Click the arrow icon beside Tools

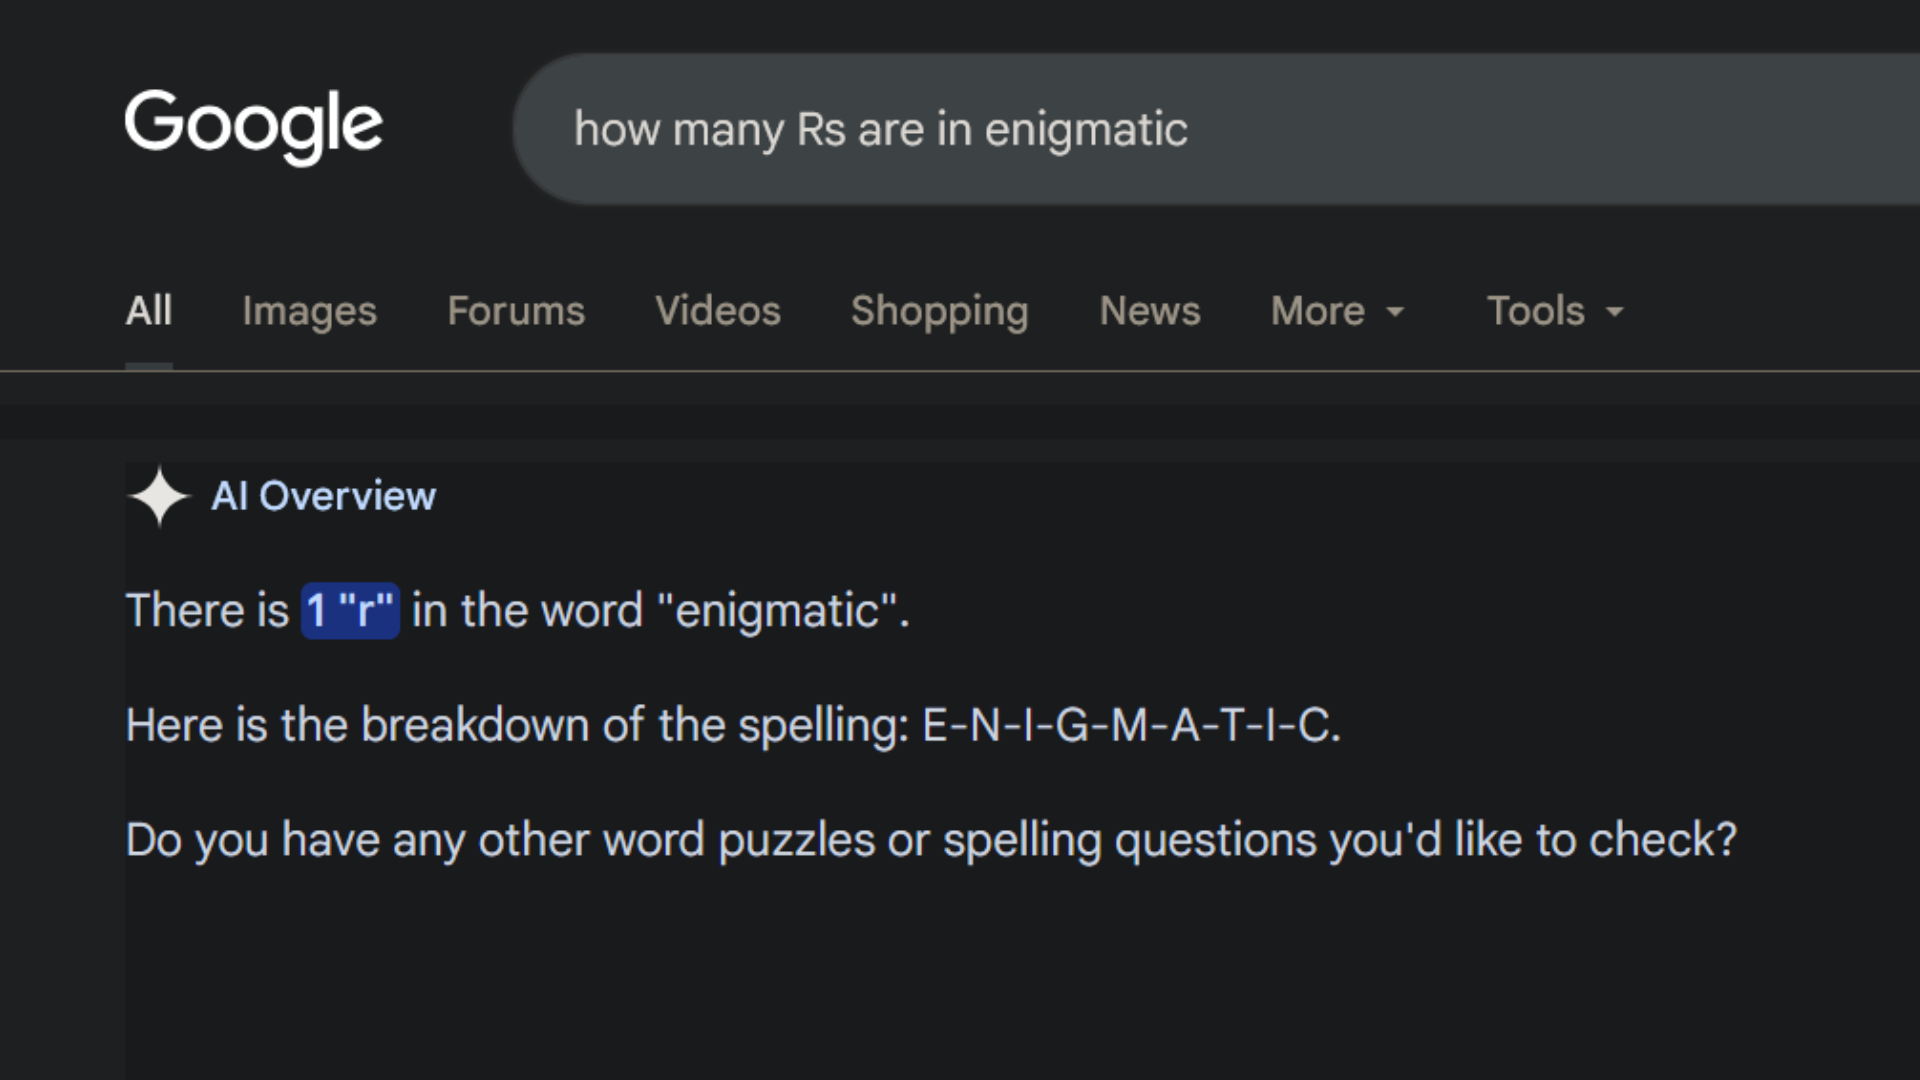click(x=1614, y=312)
